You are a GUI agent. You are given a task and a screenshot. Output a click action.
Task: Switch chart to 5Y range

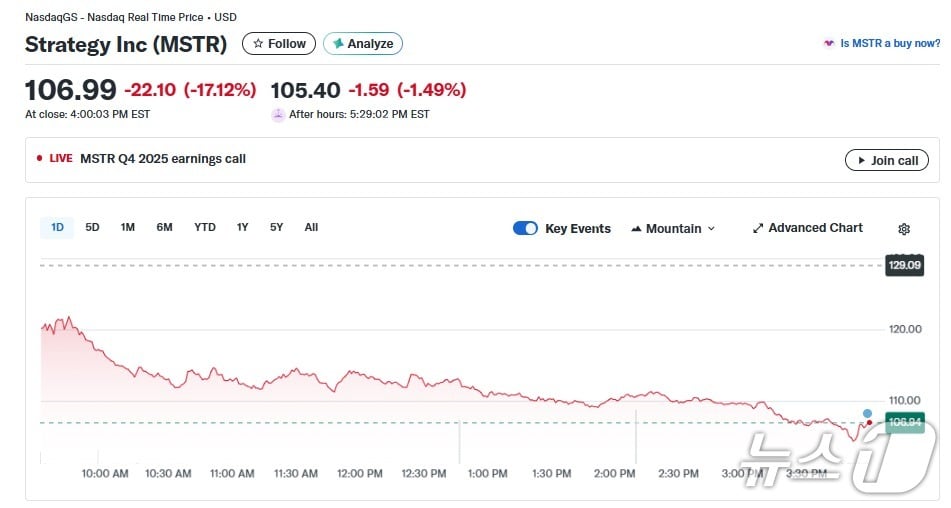[276, 227]
